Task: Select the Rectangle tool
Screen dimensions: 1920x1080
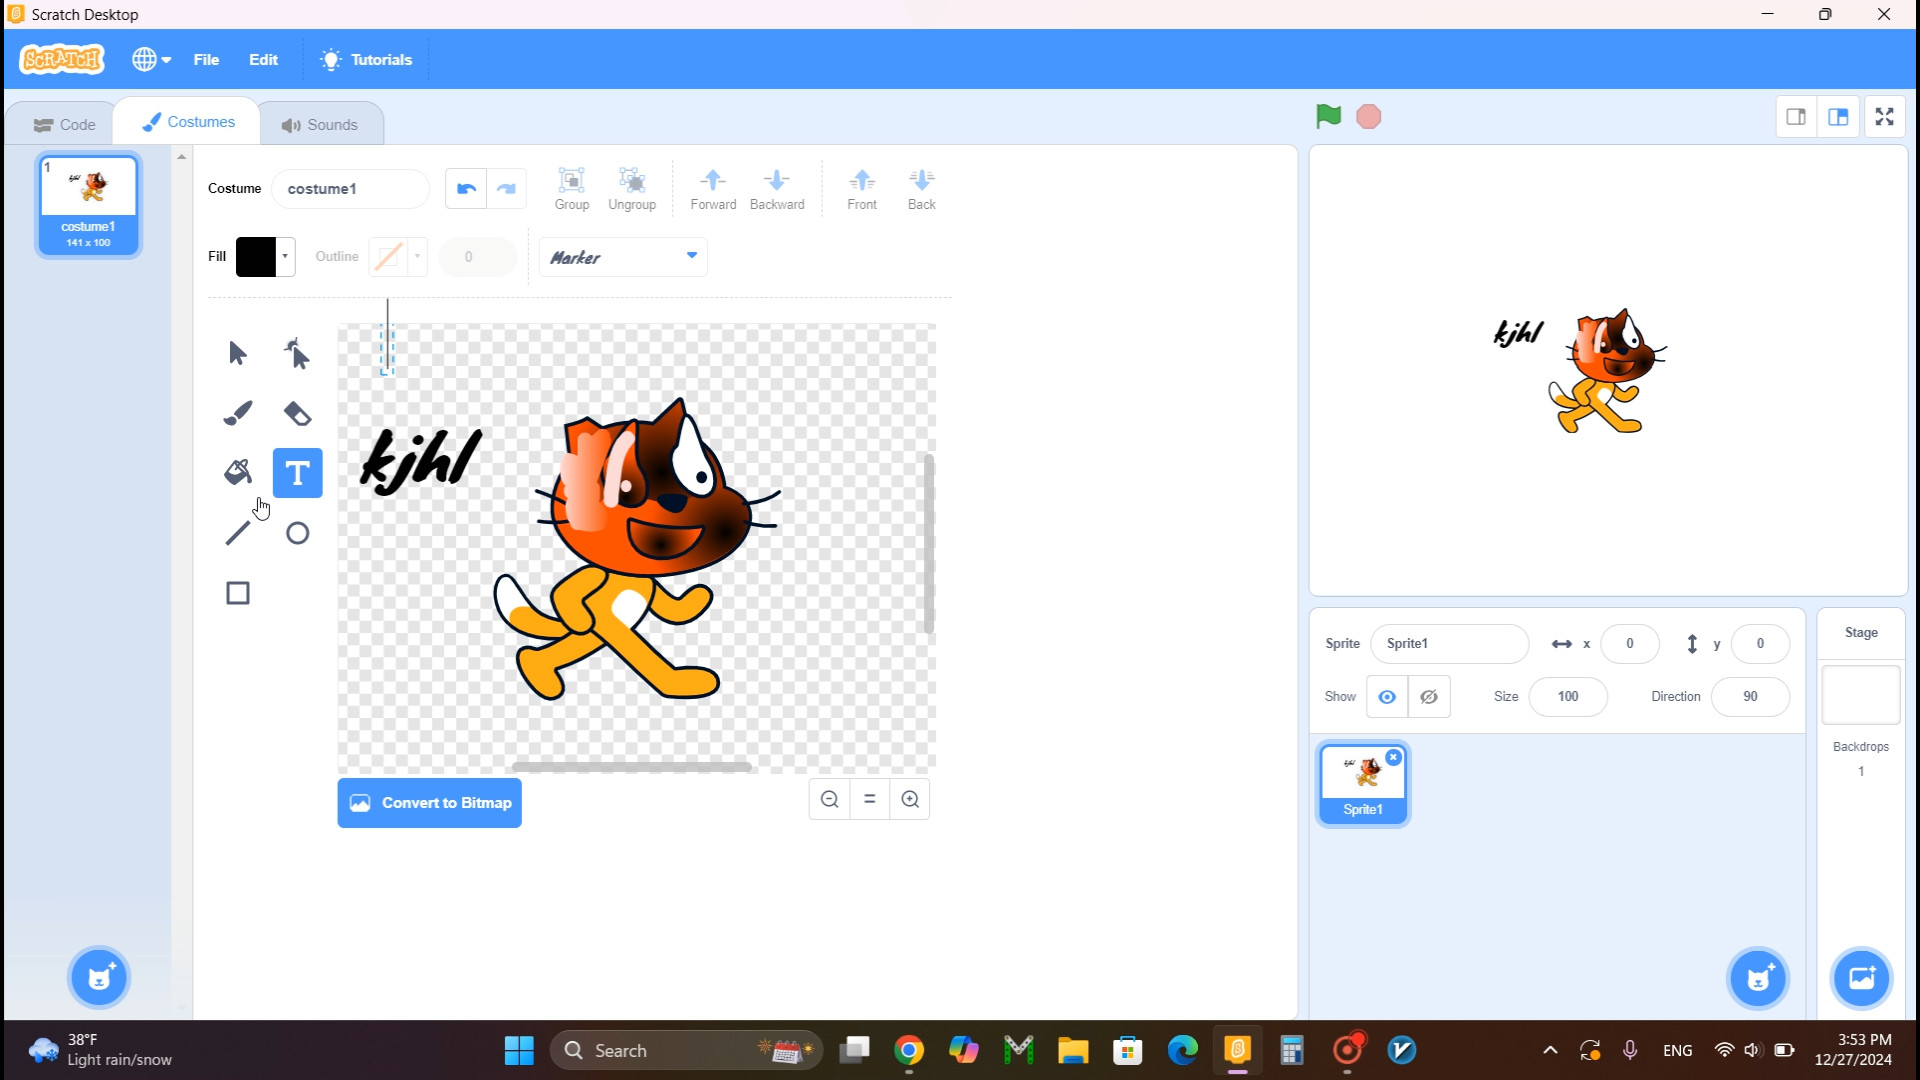Action: point(237,593)
